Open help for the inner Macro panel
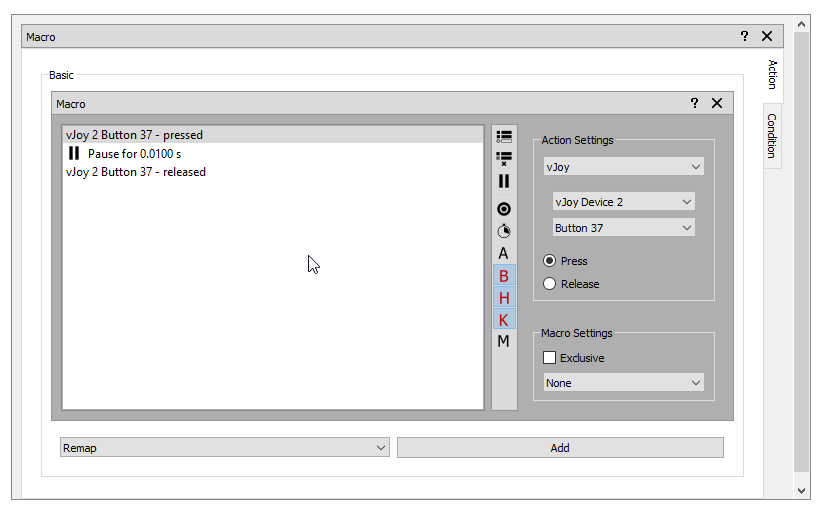The height and width of the screenshot is (516, 825). [695, 103]
